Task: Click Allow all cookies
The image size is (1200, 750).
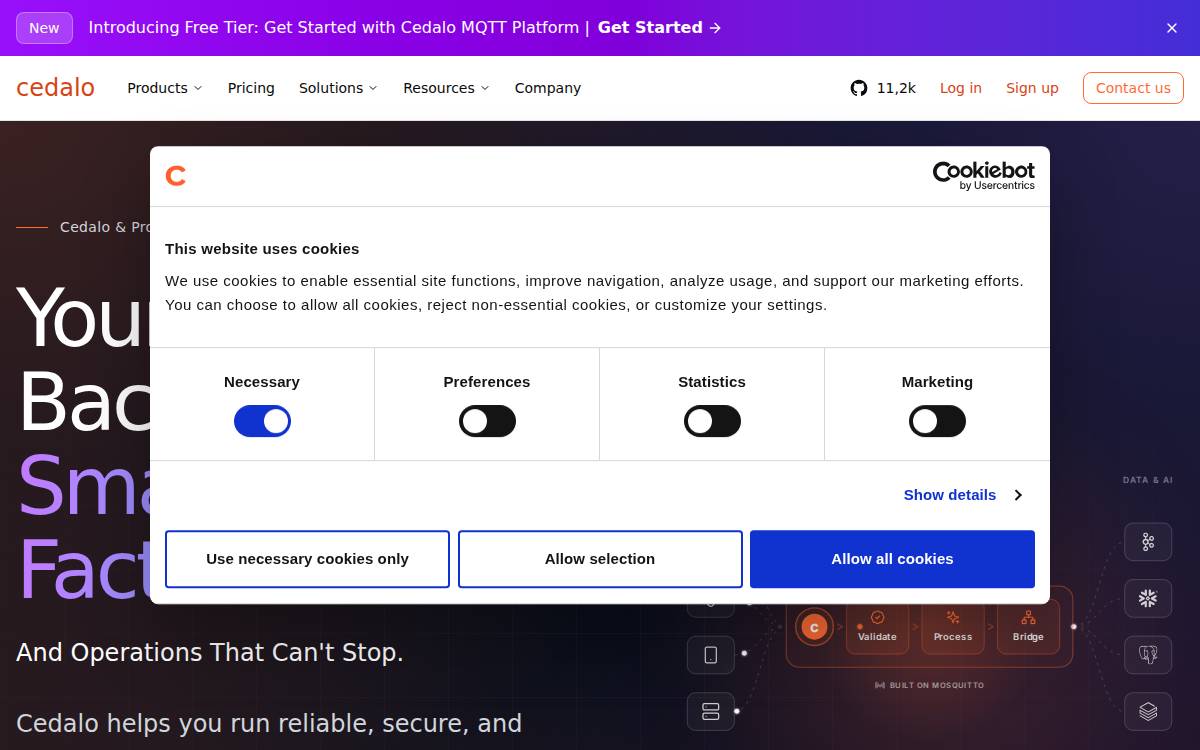Action: [x=892, y=559]
